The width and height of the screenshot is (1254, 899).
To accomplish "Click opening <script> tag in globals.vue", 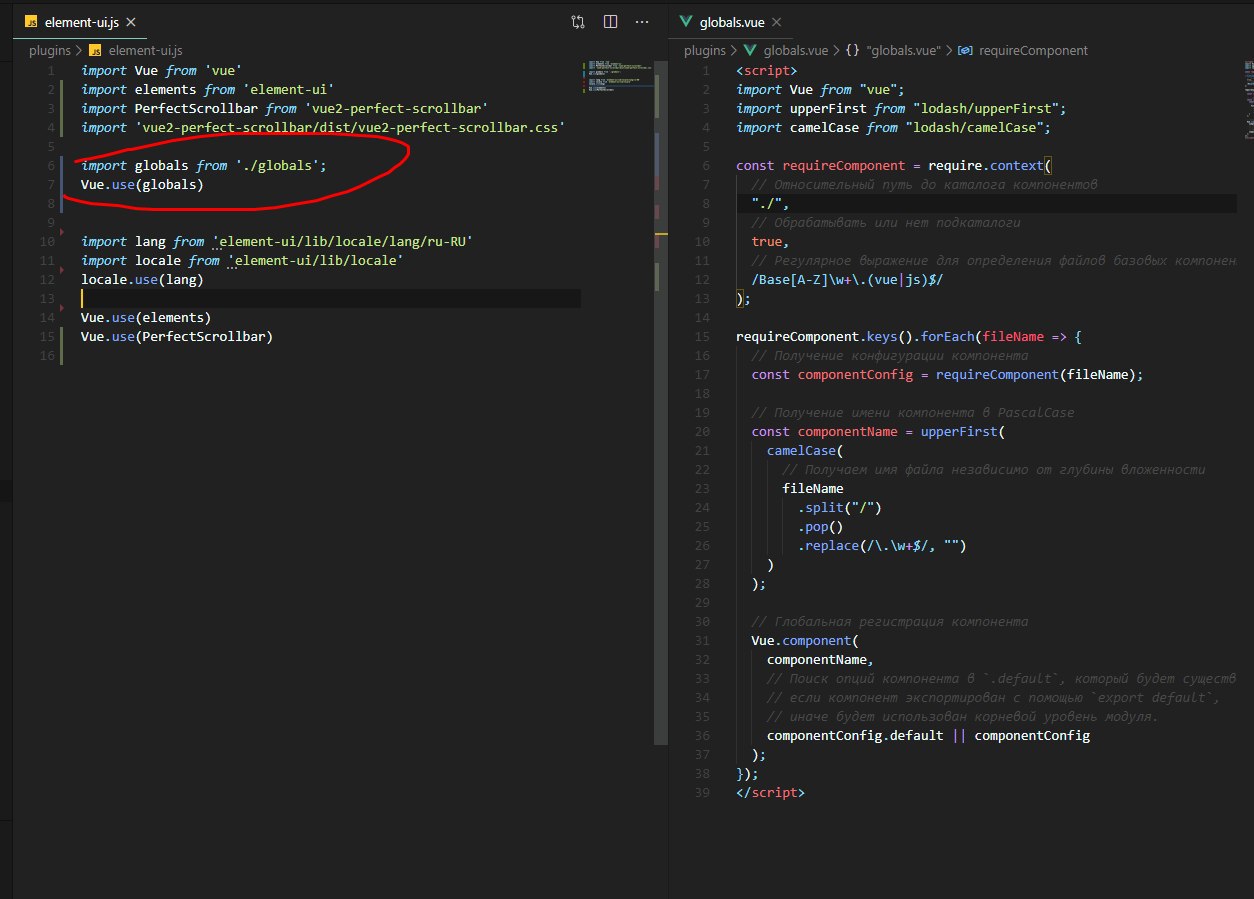I will pos(767,70).
